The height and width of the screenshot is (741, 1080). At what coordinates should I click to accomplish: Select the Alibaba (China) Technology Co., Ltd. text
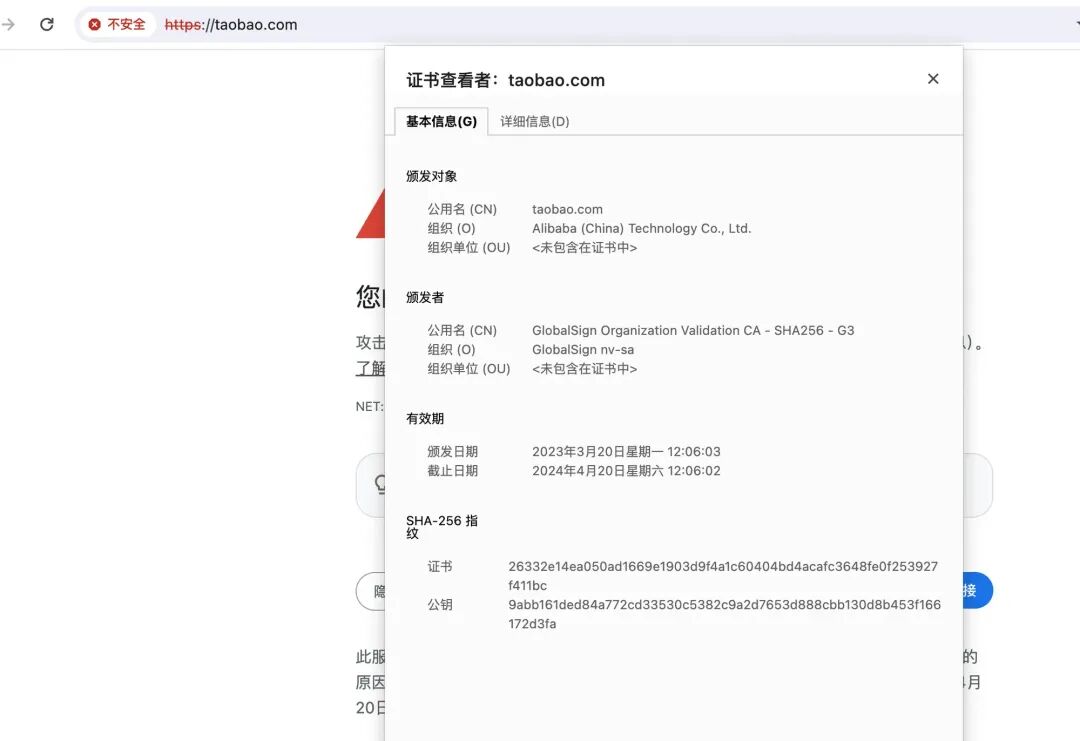(x=641, y=229)
